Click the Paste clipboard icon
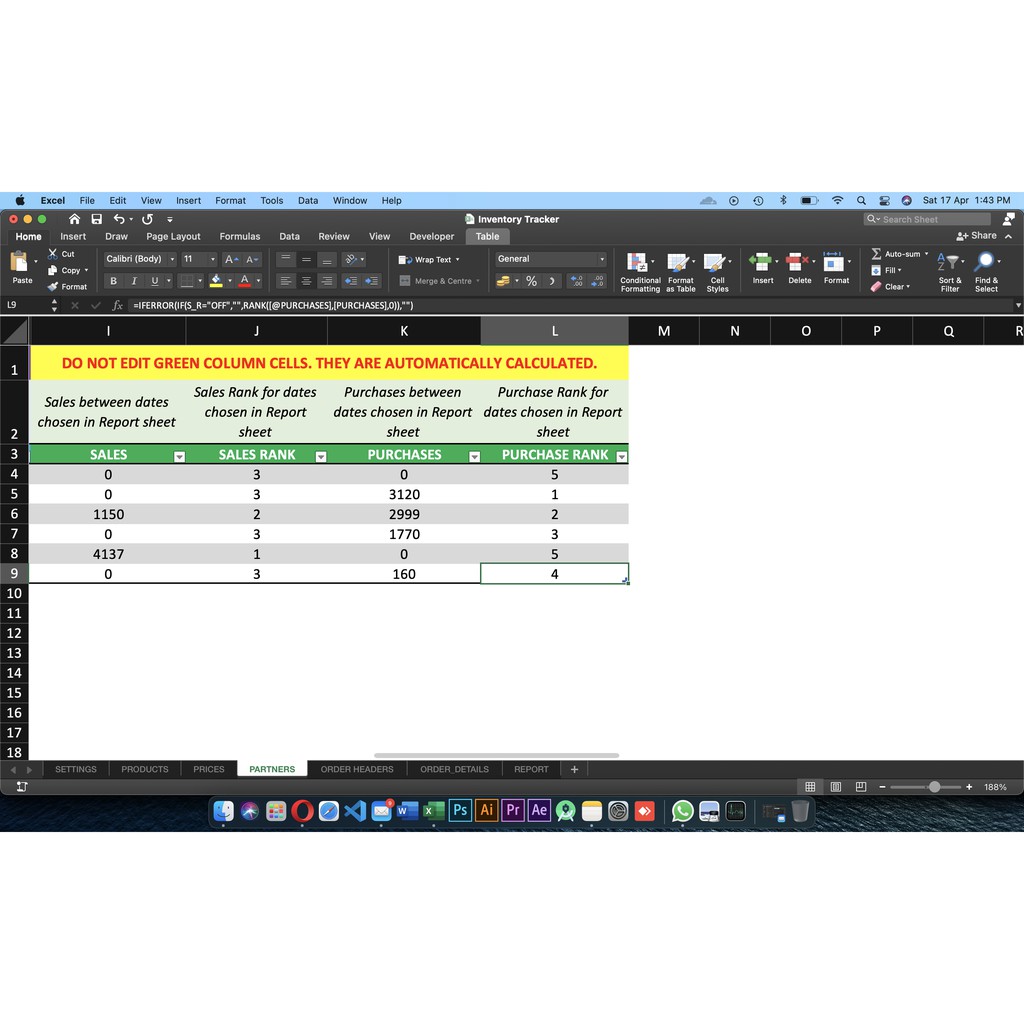The width and height of the screenshot is (1024, 1024). point(21,264)
